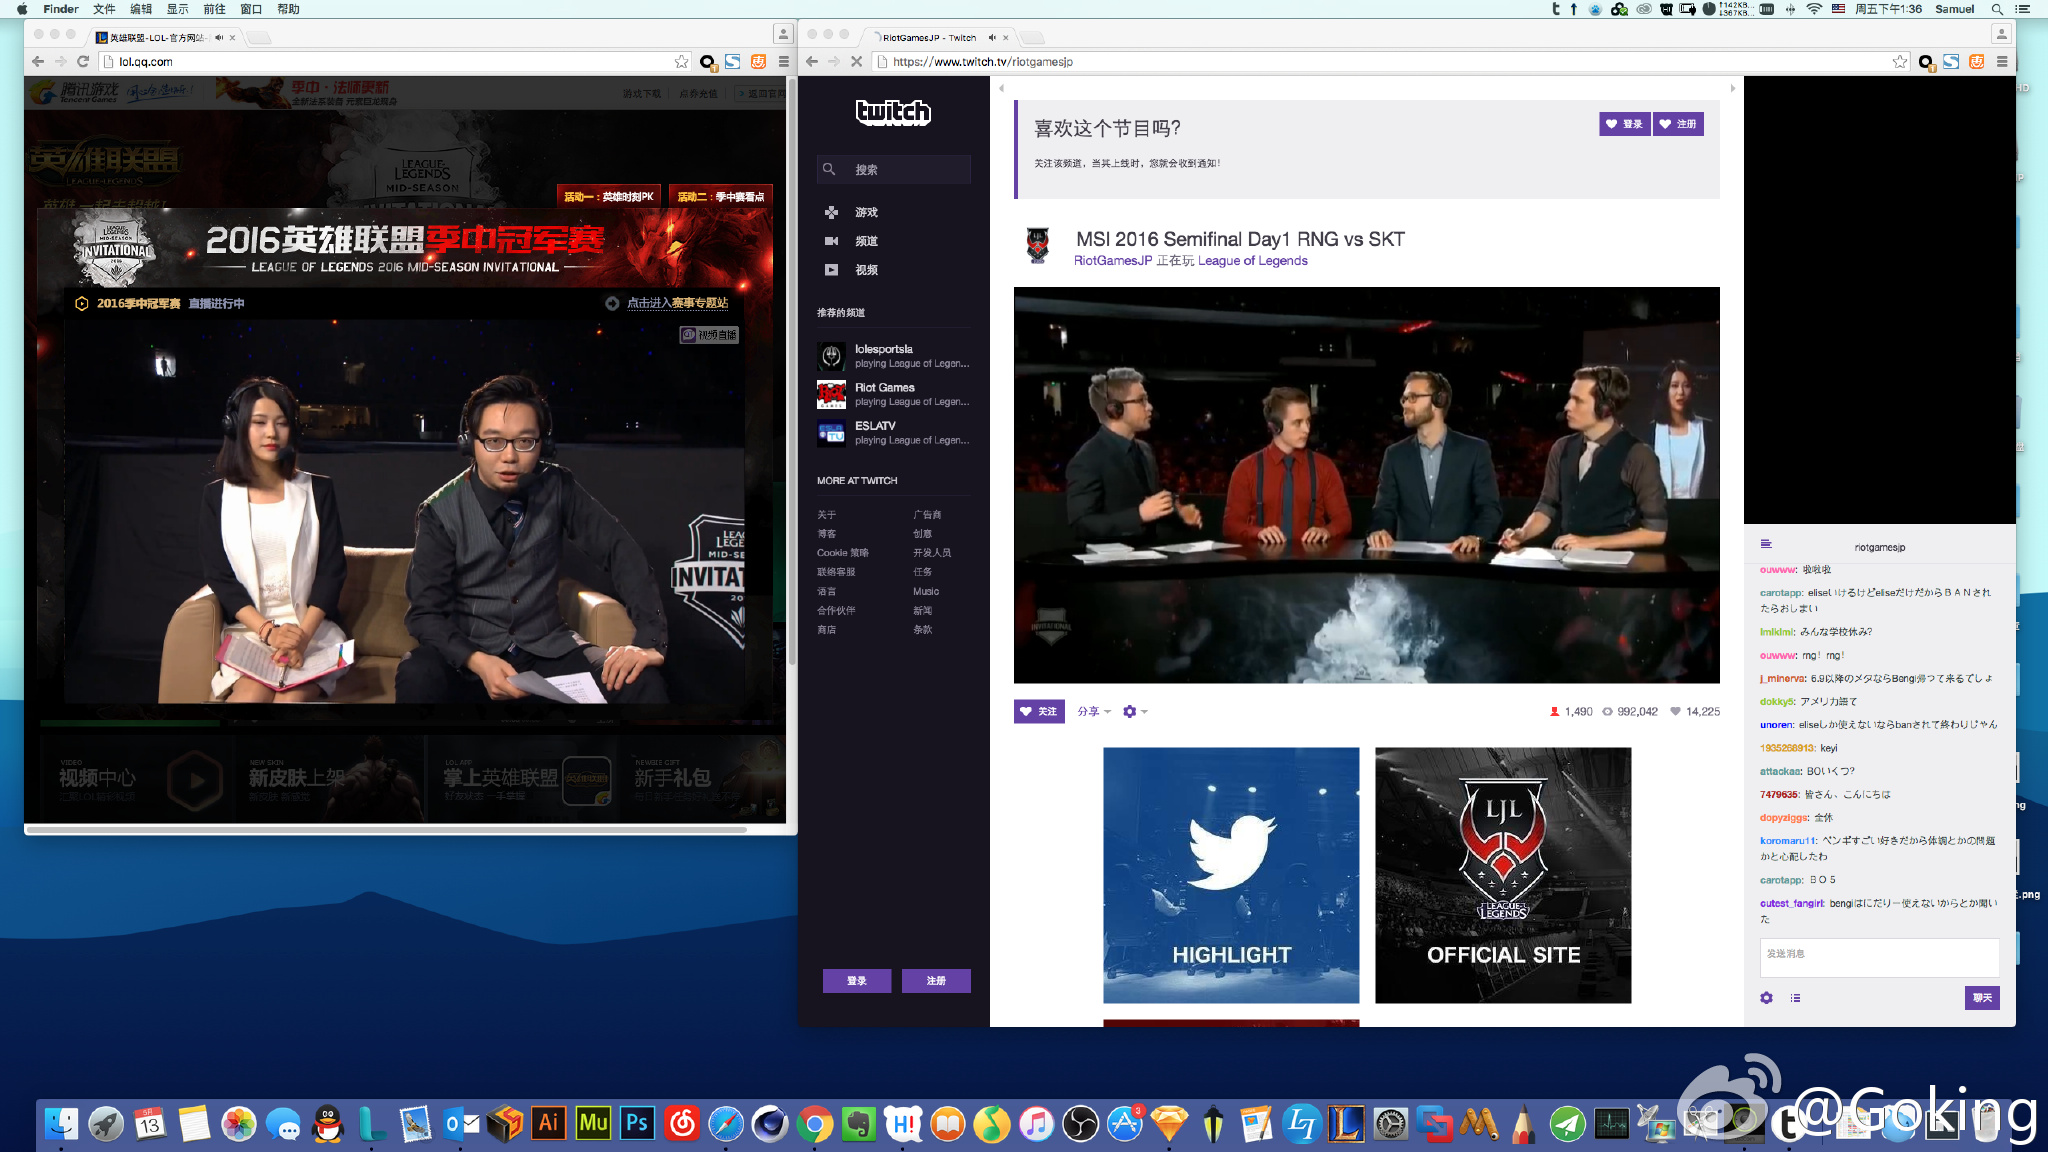
Task: Reload the lol.qq.com page
Action: tap(83, 62)
